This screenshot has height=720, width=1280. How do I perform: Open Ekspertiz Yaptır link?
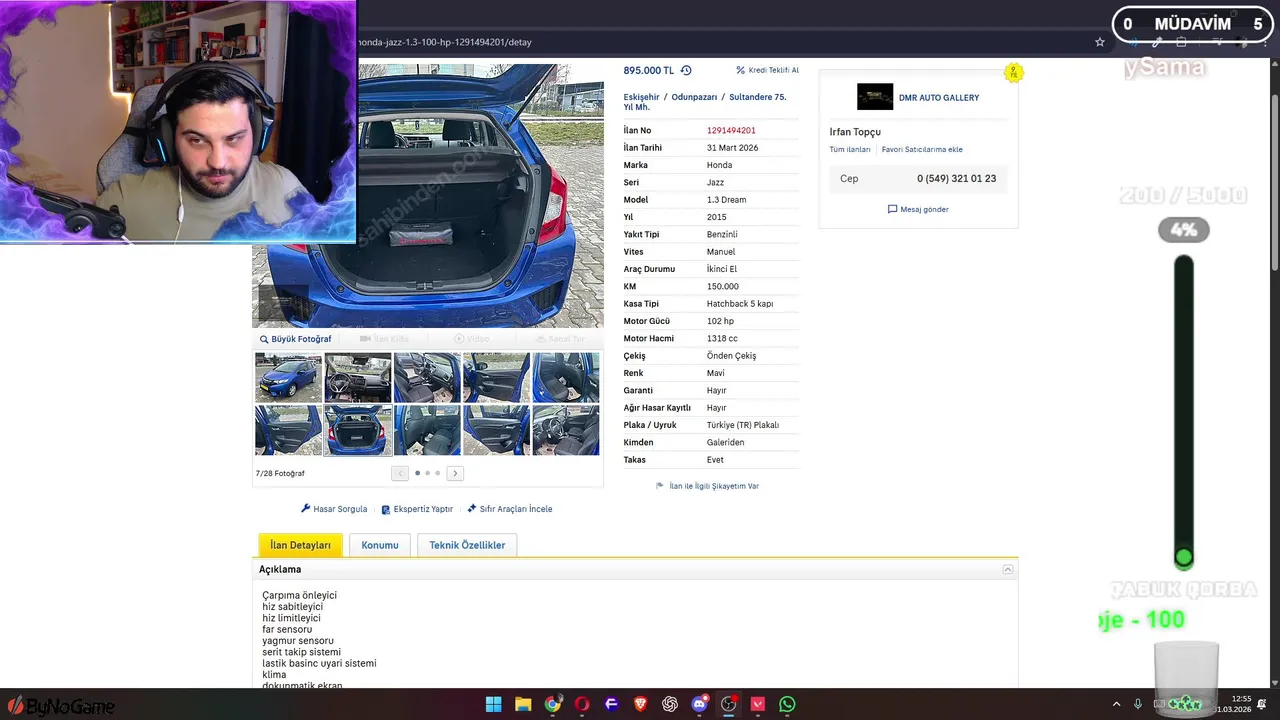pos(417,509)
